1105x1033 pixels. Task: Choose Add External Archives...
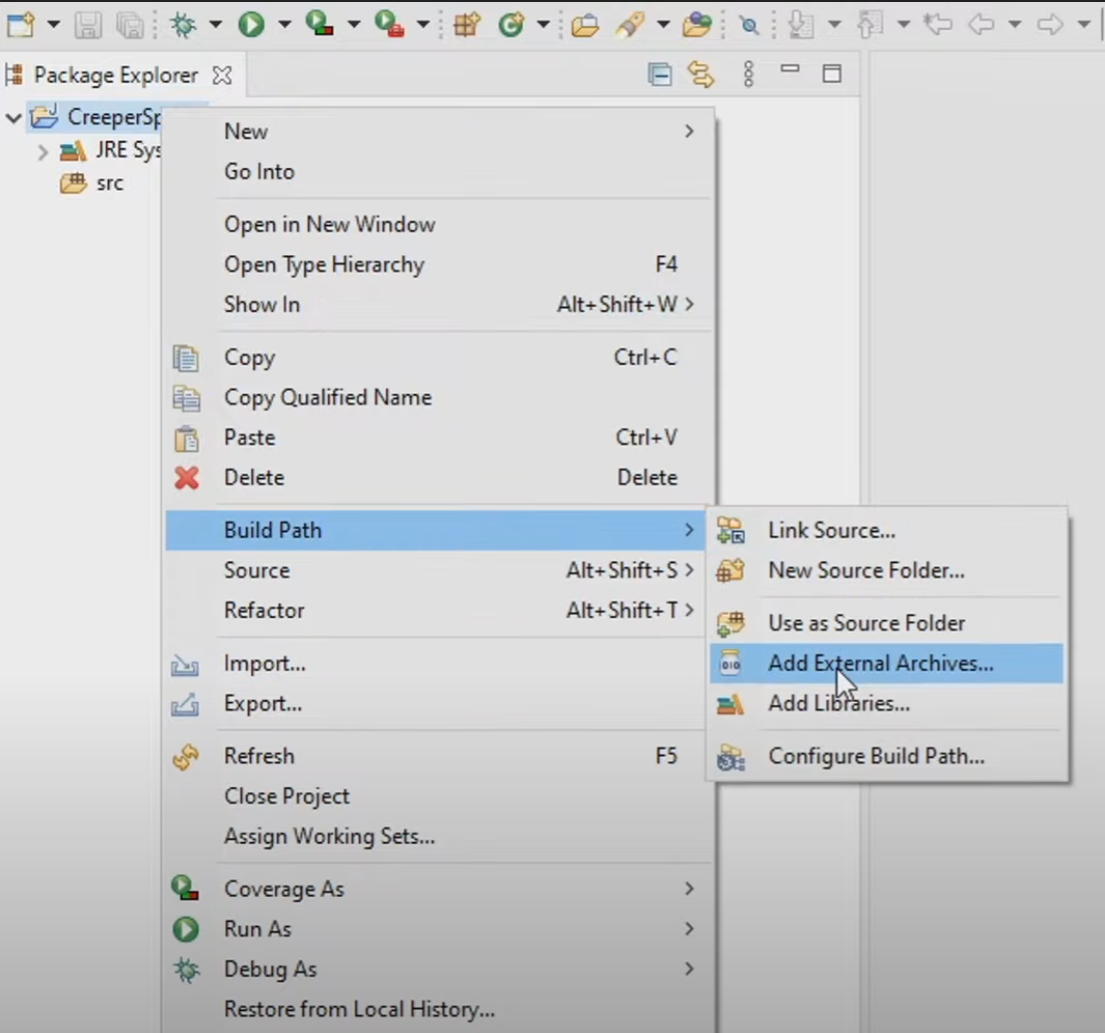tap(887, 663)
